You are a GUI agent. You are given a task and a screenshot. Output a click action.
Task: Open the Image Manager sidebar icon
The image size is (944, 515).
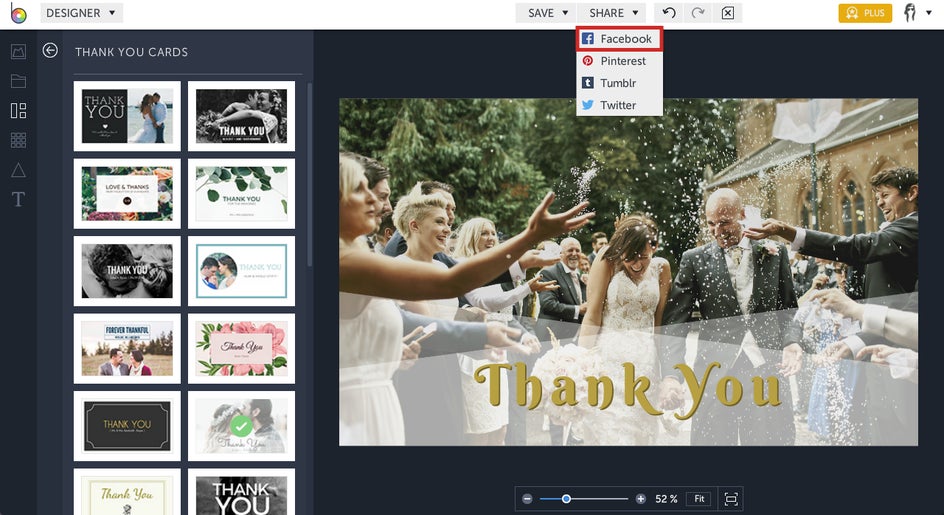(x=18, y=52)
